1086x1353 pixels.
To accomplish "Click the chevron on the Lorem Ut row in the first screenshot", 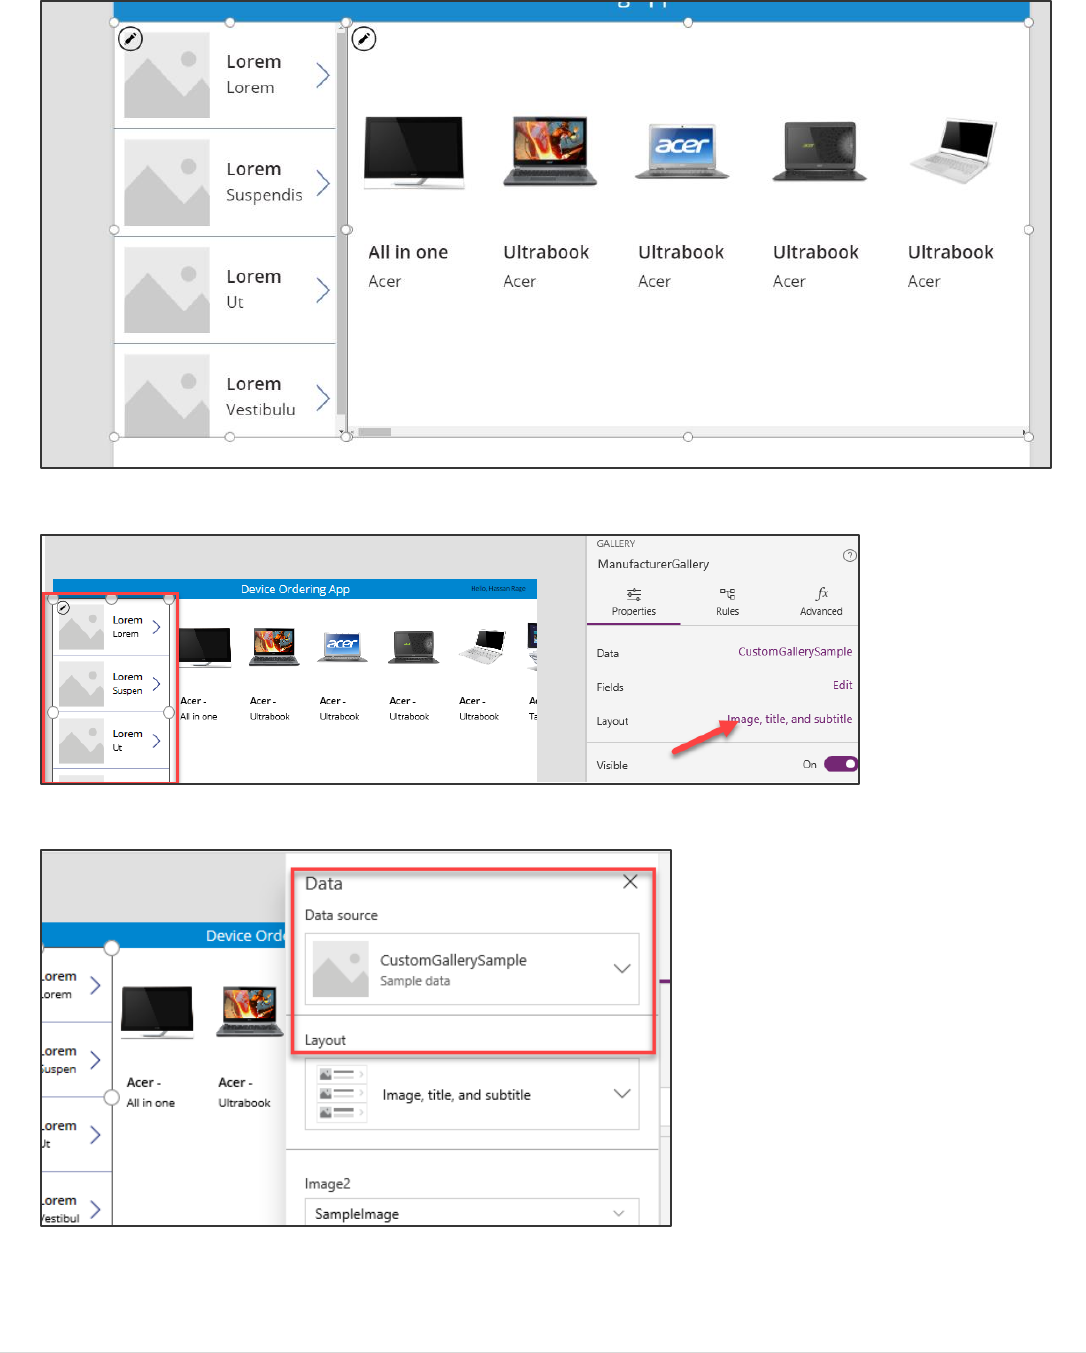I will [323, 290].
